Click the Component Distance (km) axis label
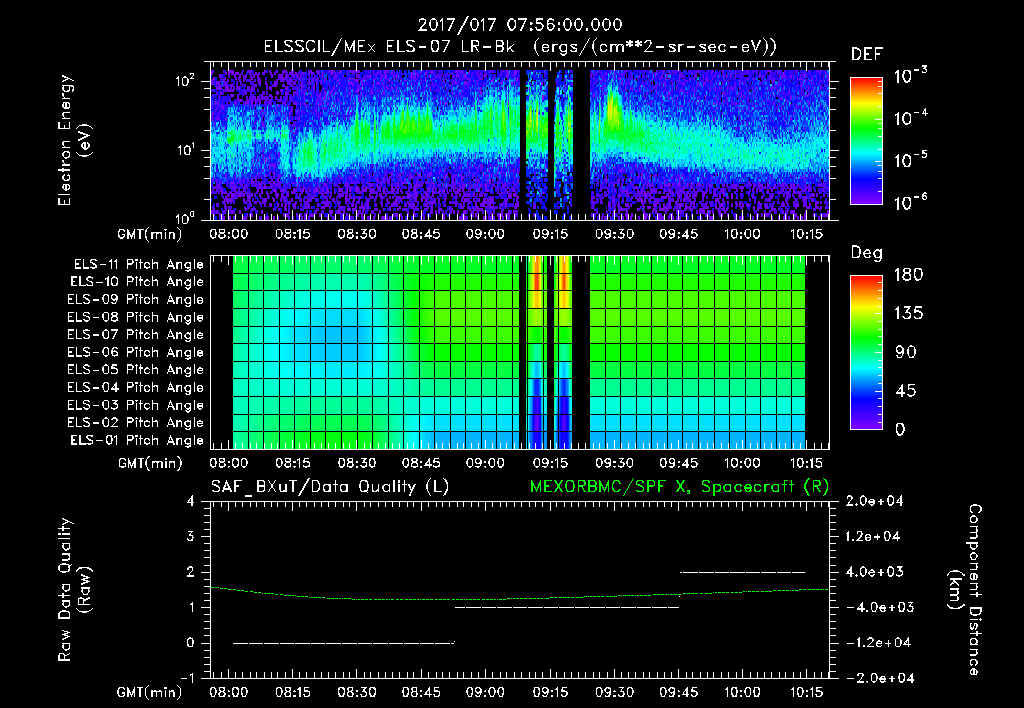The height and width of the screenshot is (708, 1024). [x=965, y=590]
